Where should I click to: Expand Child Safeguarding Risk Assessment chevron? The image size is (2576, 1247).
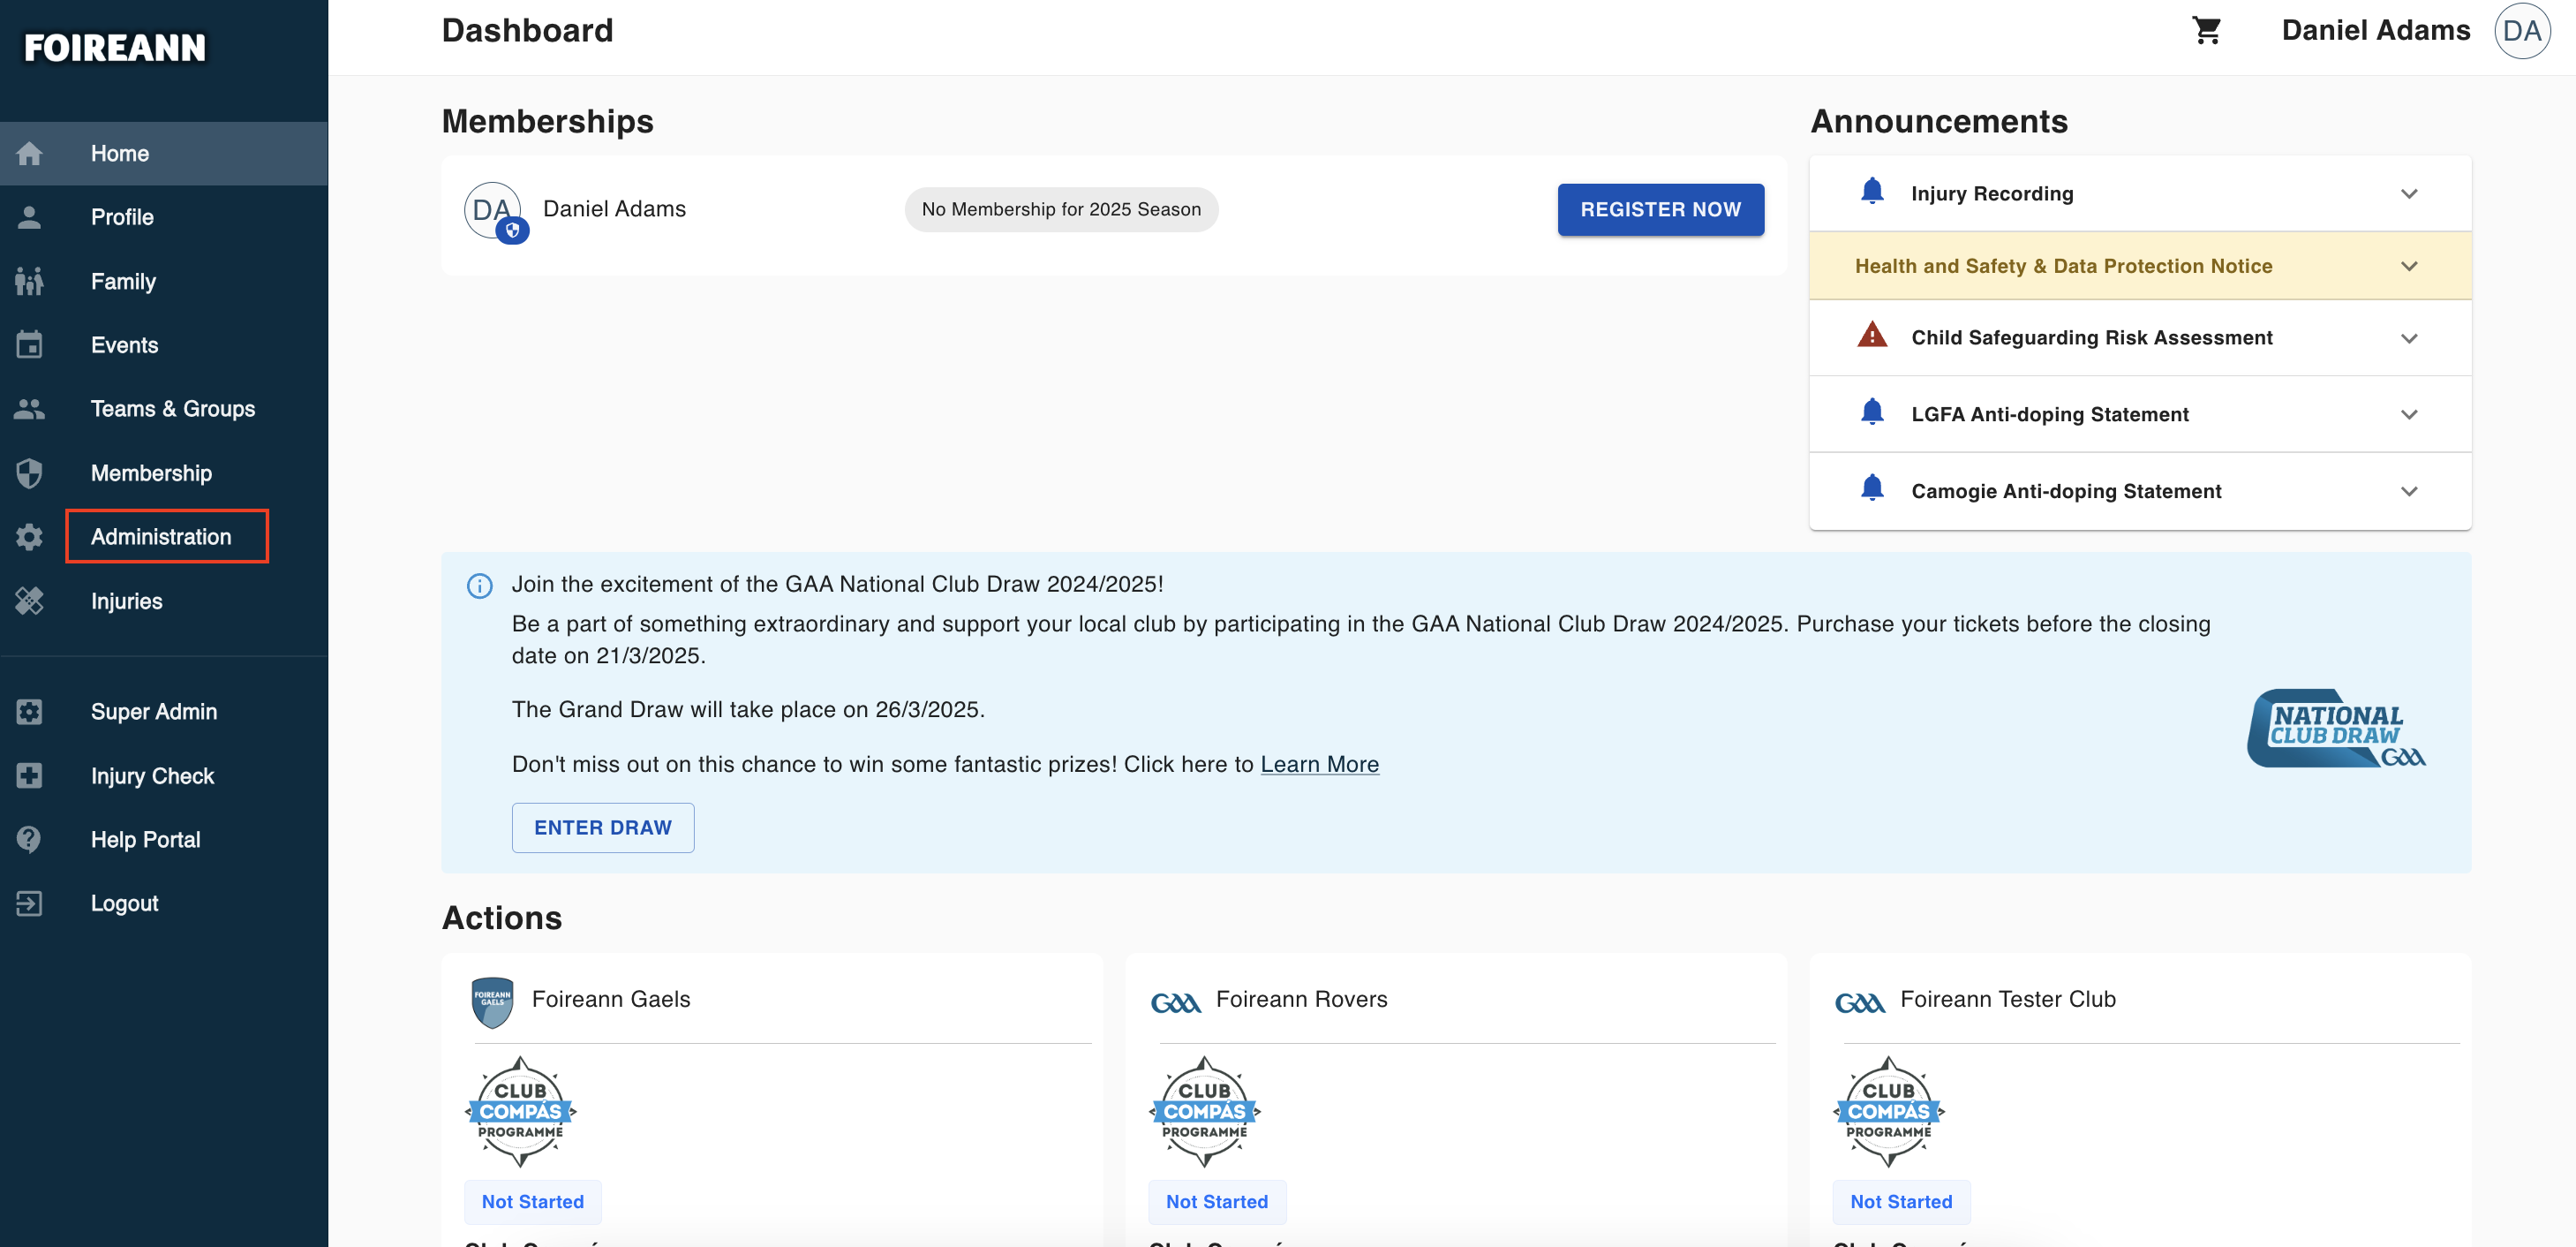pos(2409,338)
